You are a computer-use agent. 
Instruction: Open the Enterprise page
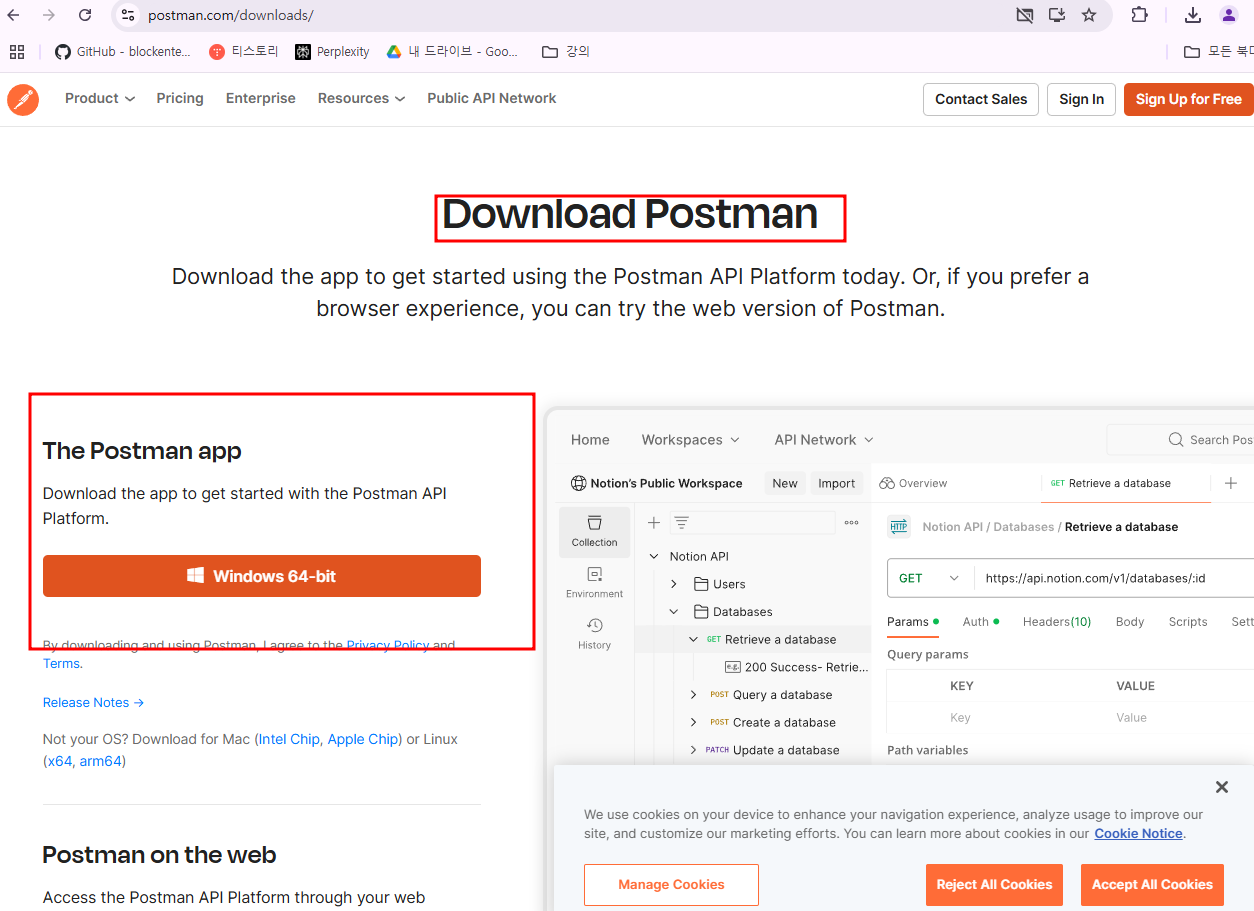click(x=261, y=98)
